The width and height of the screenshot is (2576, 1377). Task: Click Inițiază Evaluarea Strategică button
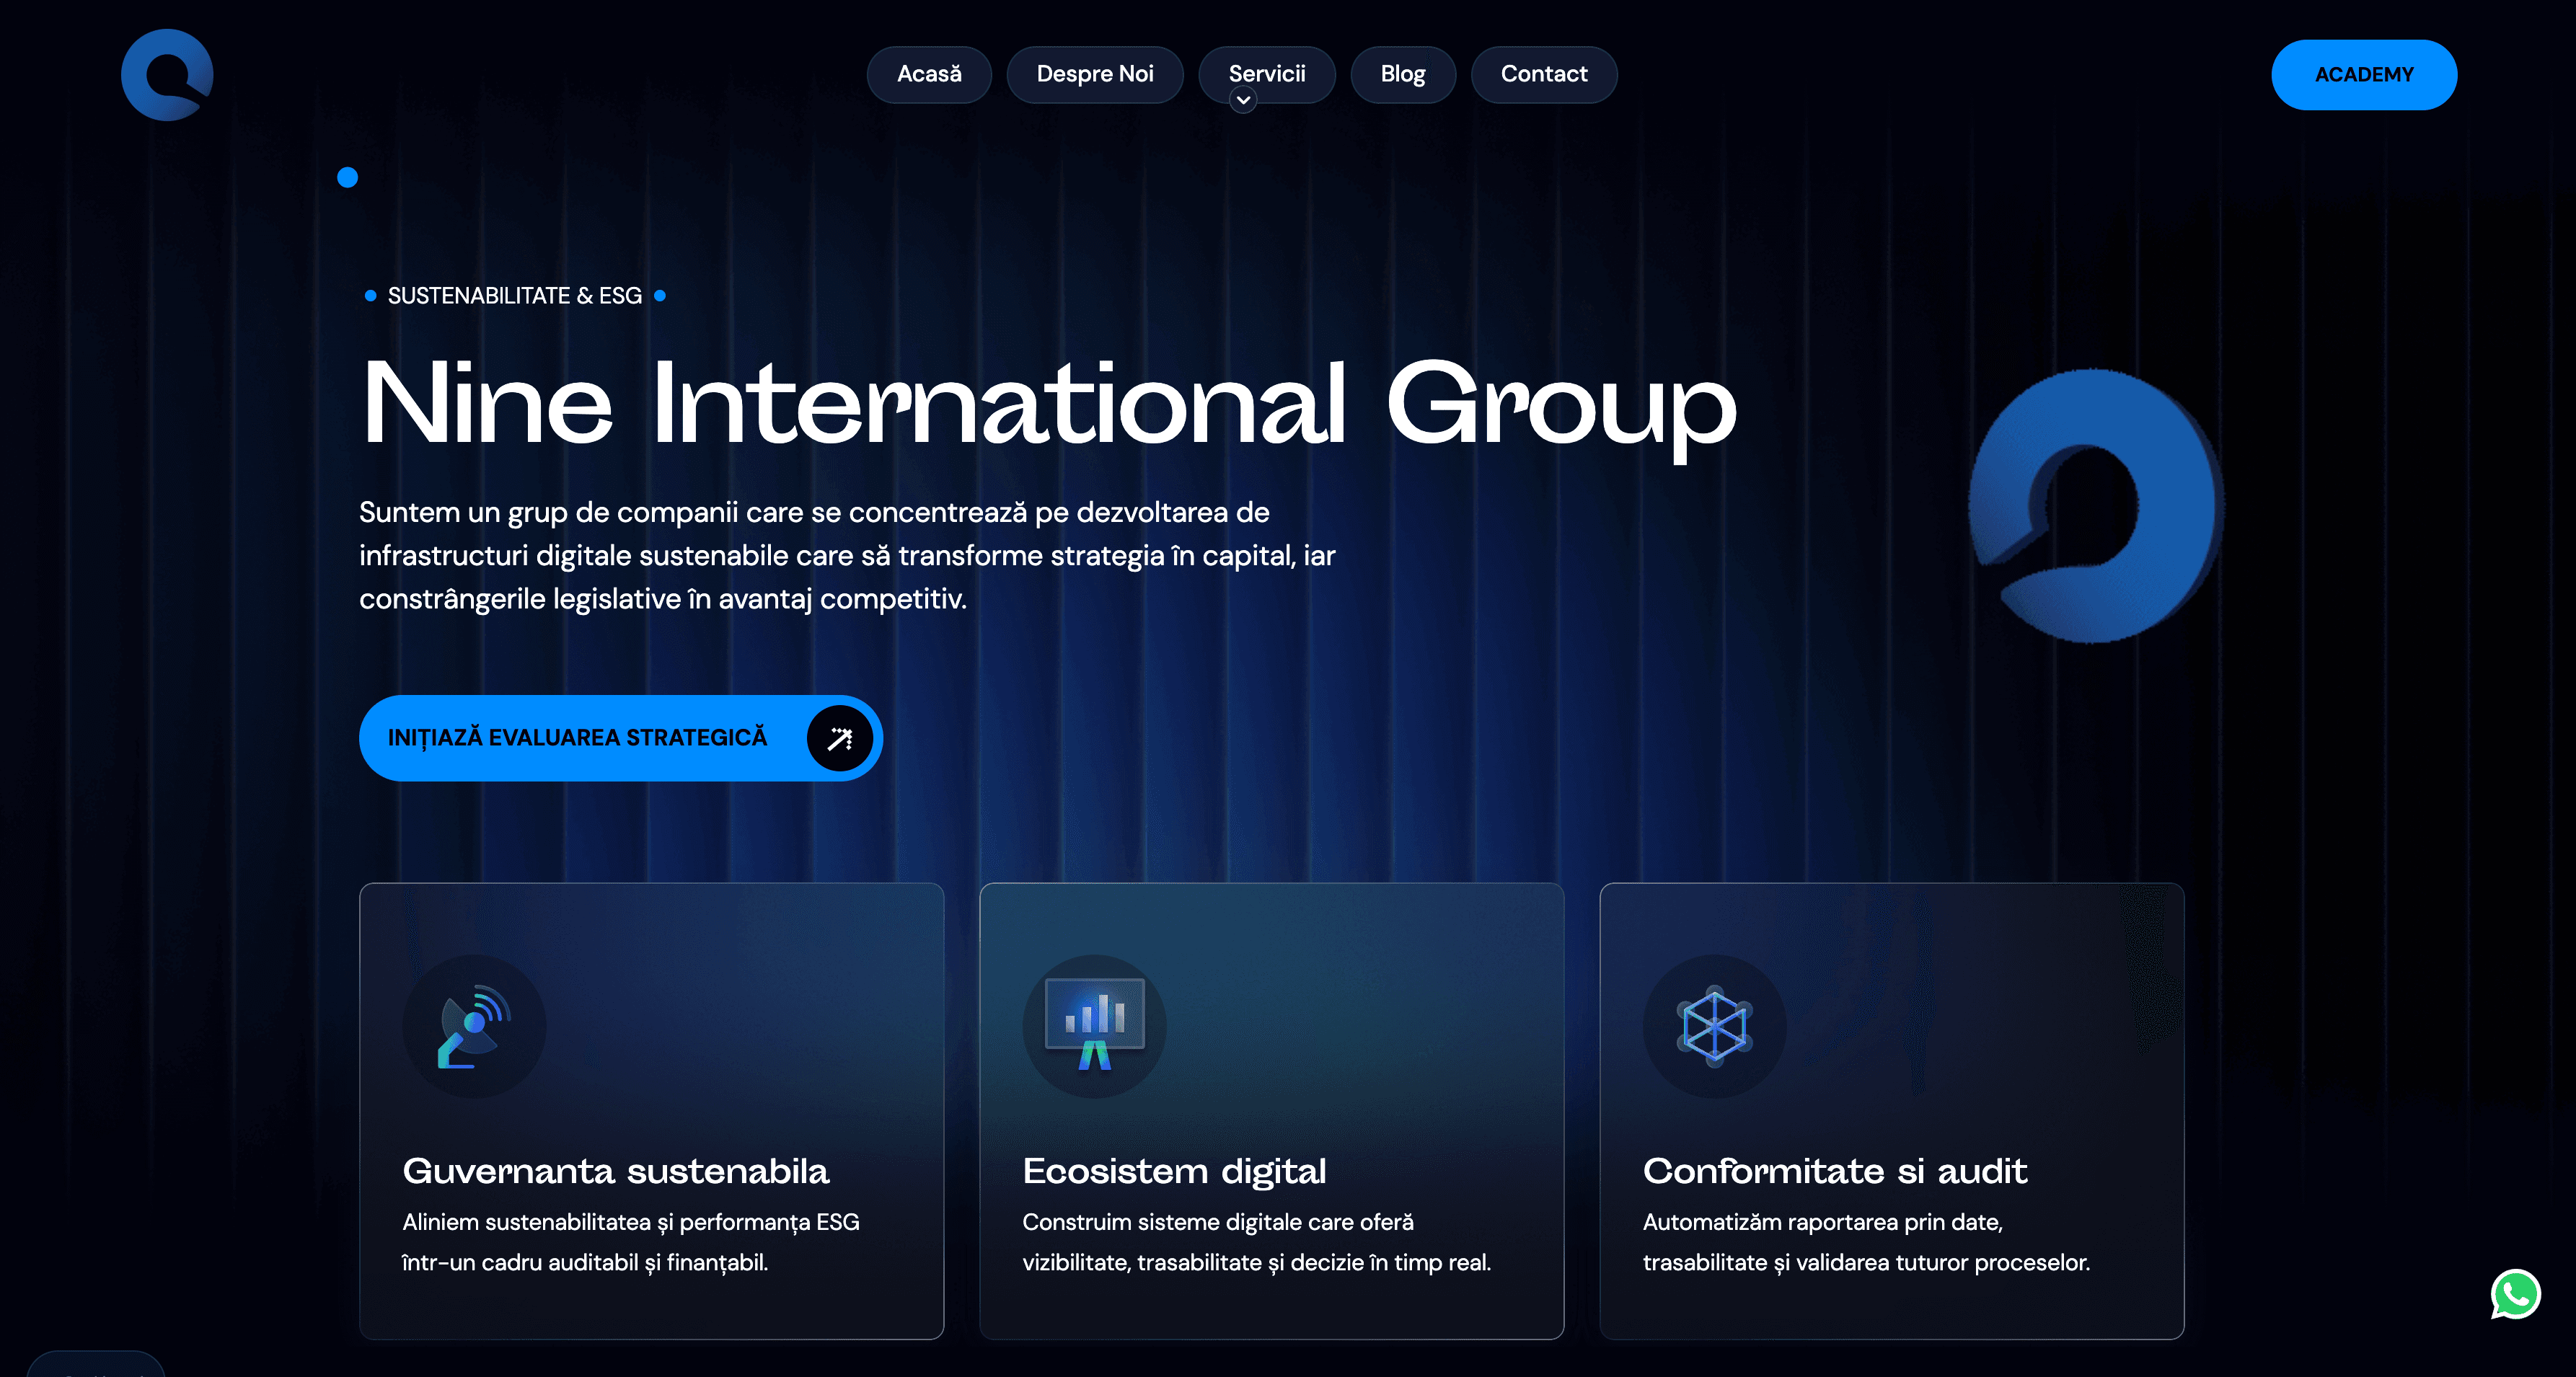(x=620, y=738)
